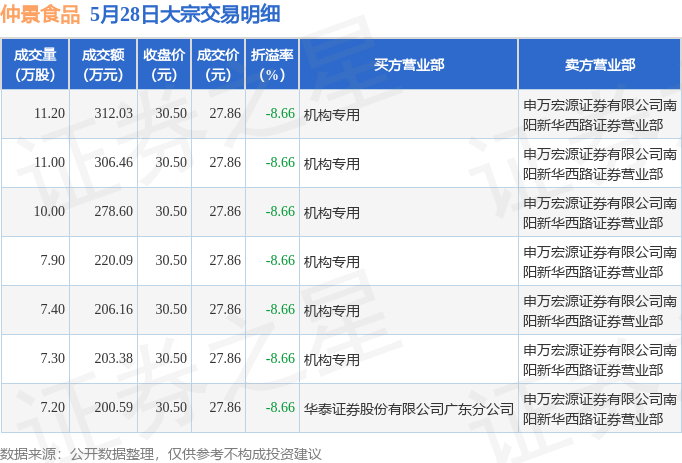Image resolution: width=682 pixels, height=463 pixels.
Task: Click 机构专用 in the 203.38 row
Action: (331, 360)
